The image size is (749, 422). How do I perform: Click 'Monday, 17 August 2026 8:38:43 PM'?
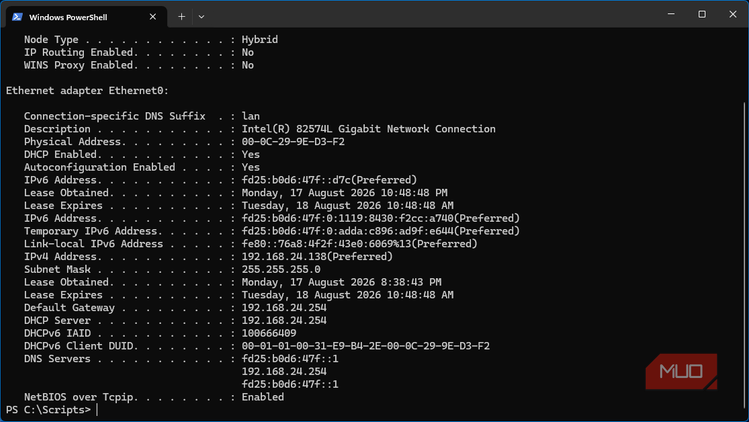tap(342, 282)
